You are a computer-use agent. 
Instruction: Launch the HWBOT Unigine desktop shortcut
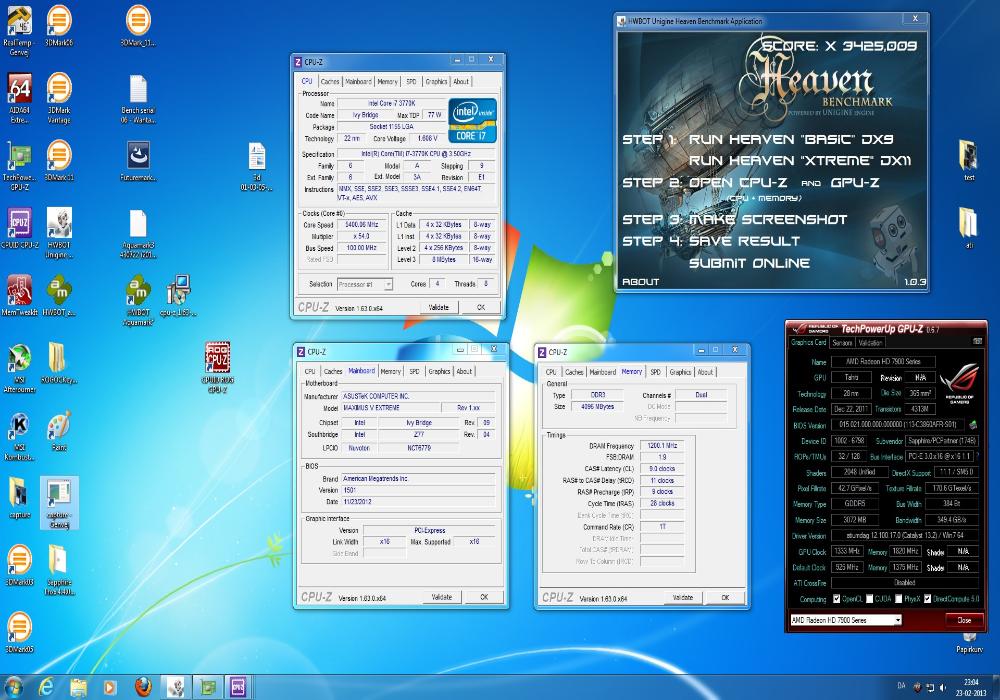(59, 233)
